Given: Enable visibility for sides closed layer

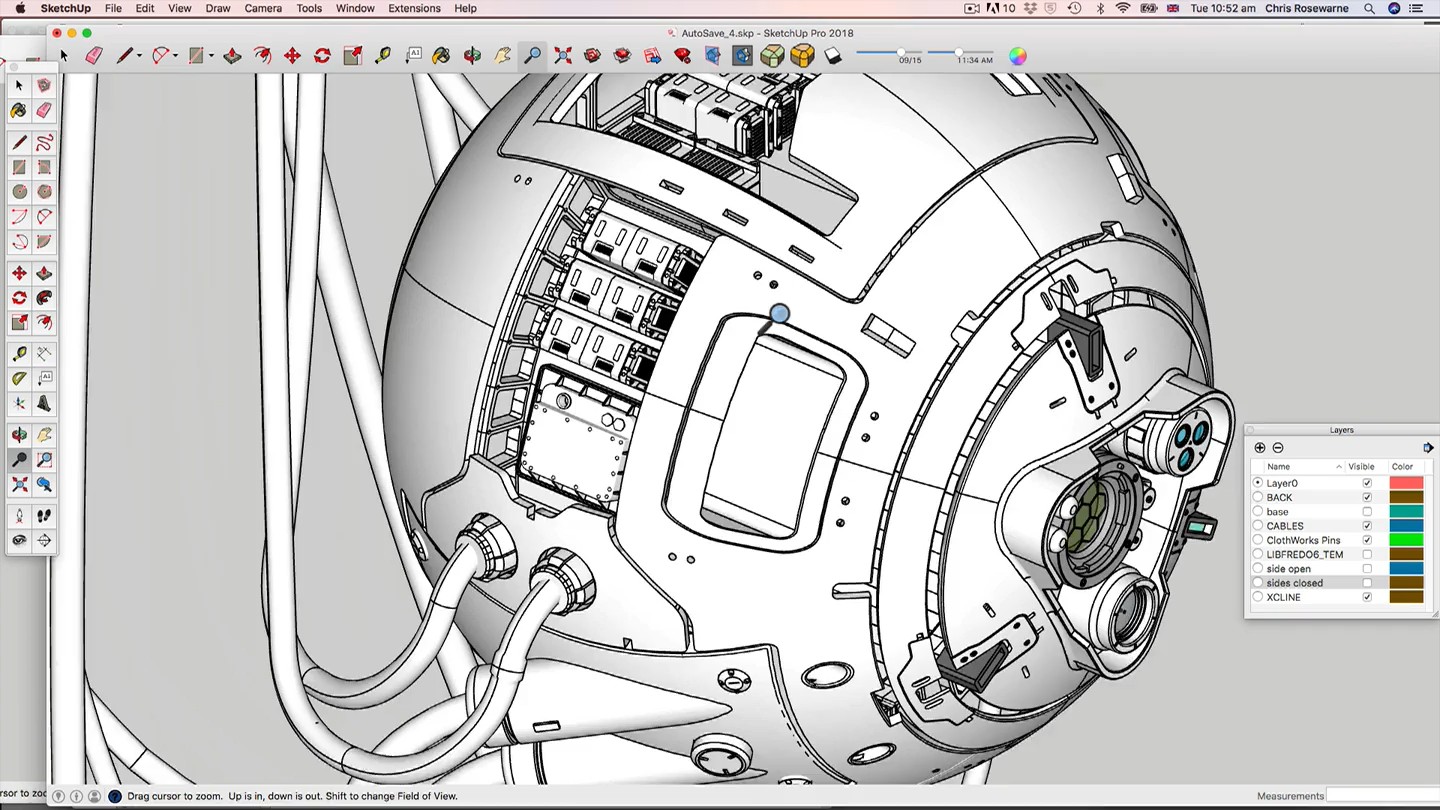Looking at the screenshot, I should (1367, 583).
